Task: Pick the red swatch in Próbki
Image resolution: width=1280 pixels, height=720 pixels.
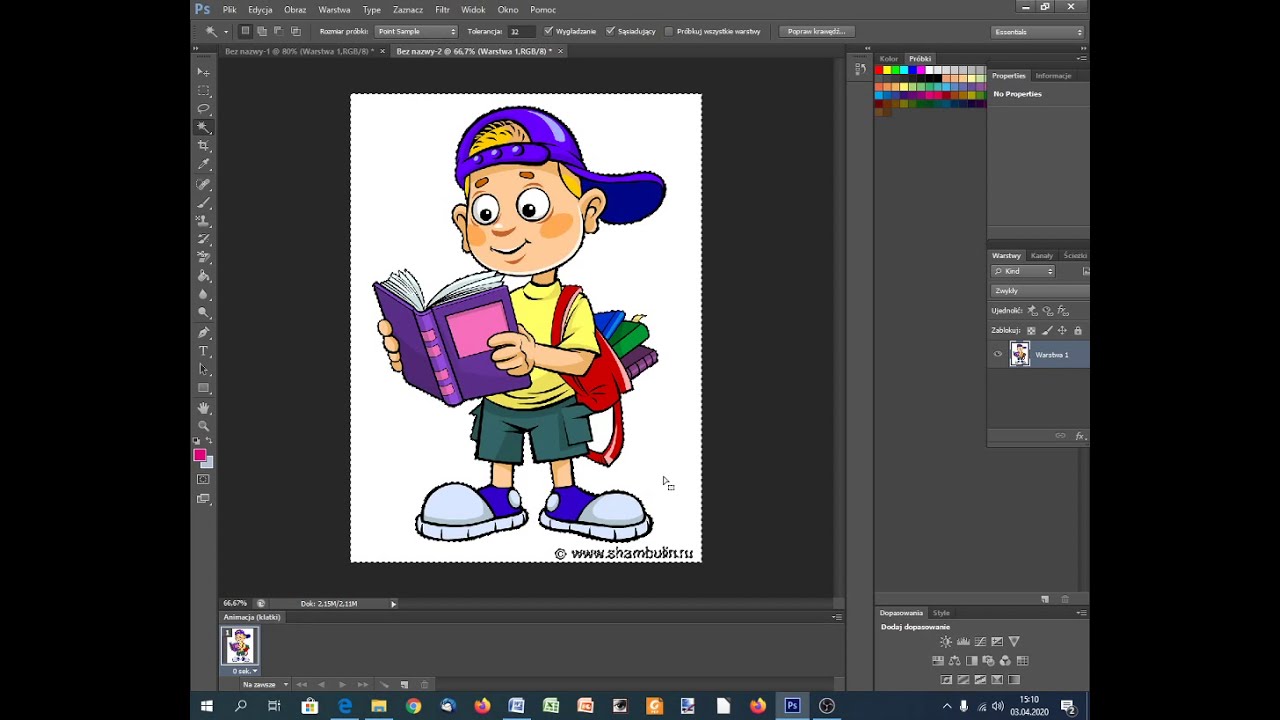Action: point(879,70)
